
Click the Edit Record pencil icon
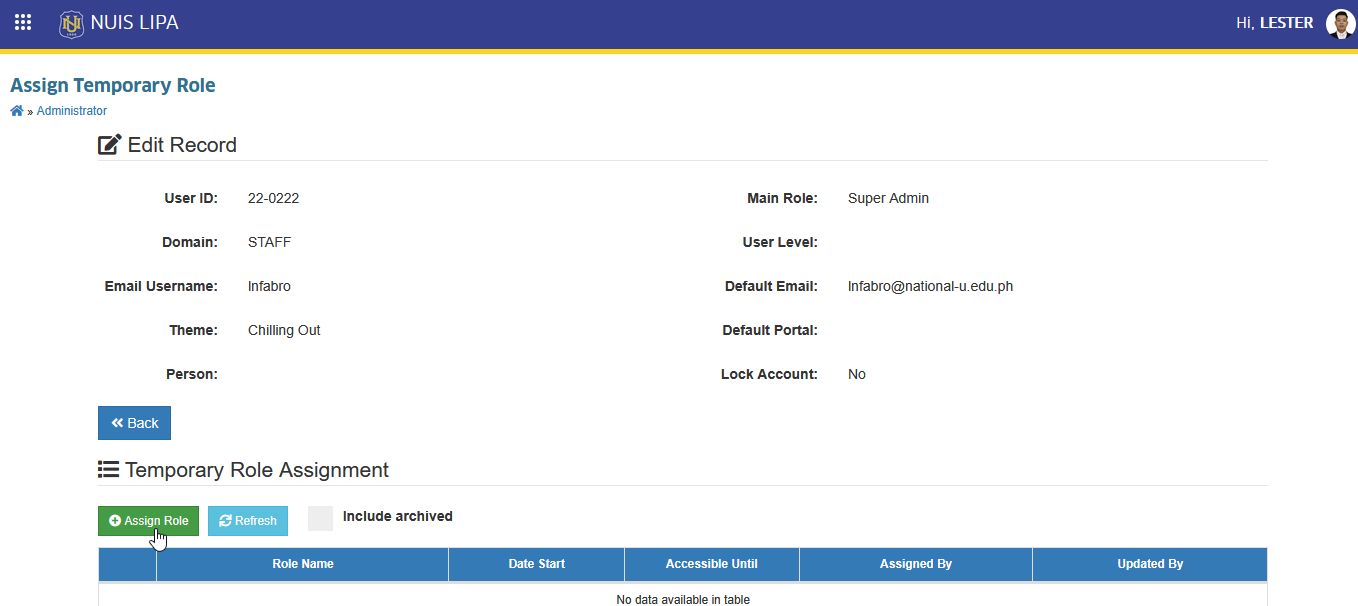(110, 145)
